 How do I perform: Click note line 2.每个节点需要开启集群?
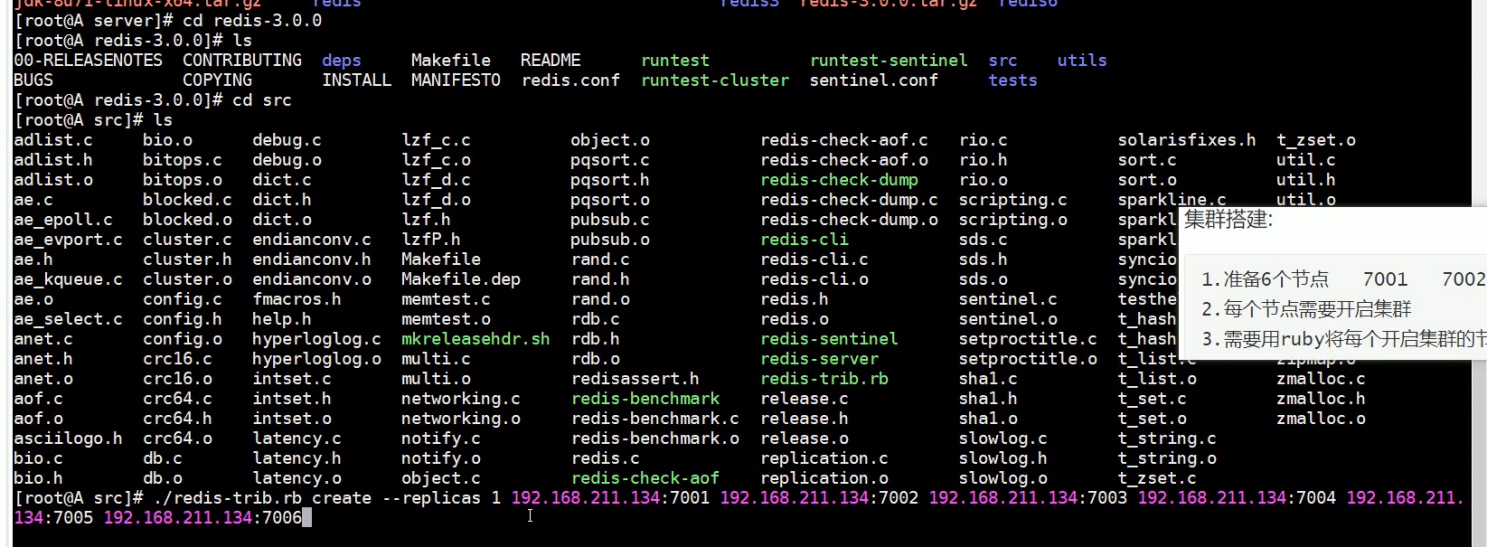pos(1306,310)
